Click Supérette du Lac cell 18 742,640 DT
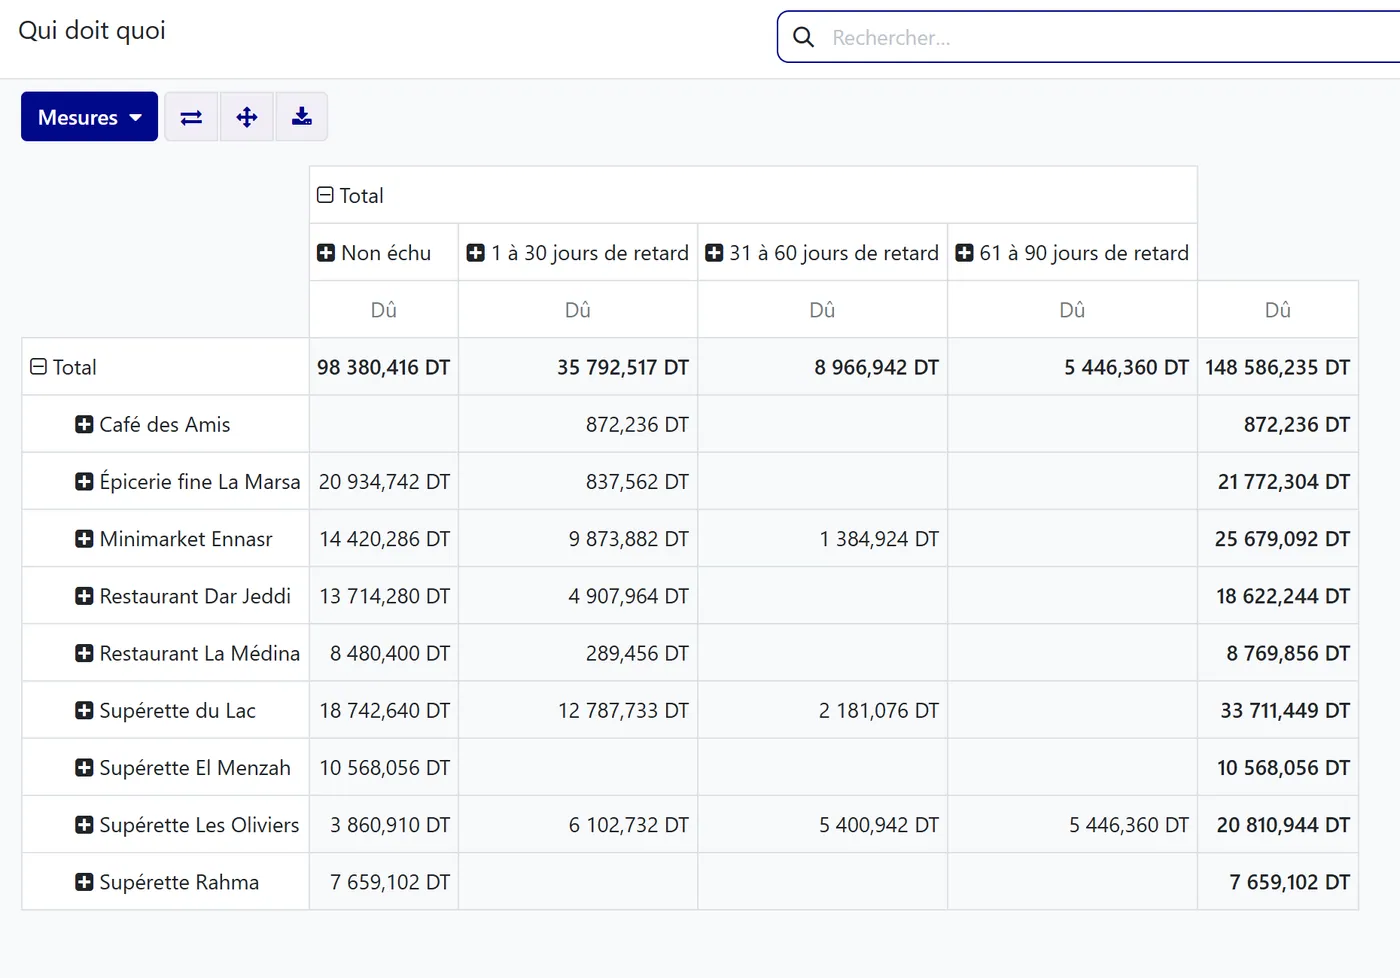The width and height of the screenshot is (1400, 978). [x=384, y=710]
